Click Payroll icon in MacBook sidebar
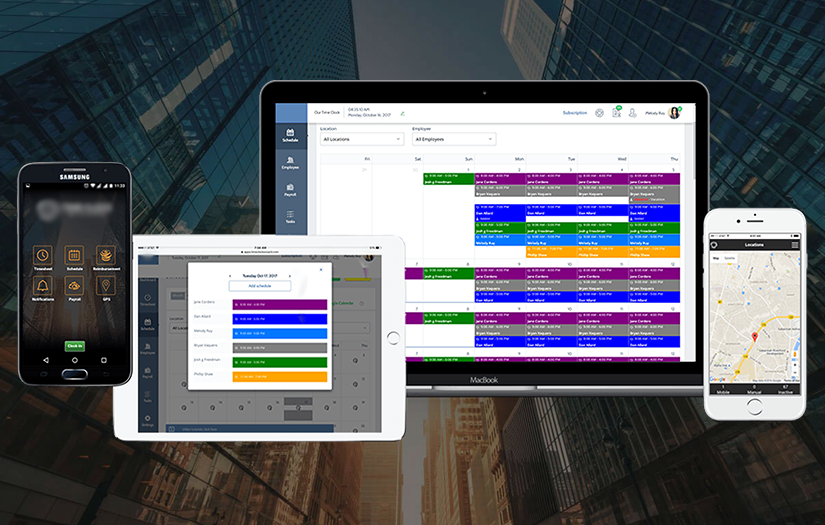 pyautogui.click(x=290, y=190)
